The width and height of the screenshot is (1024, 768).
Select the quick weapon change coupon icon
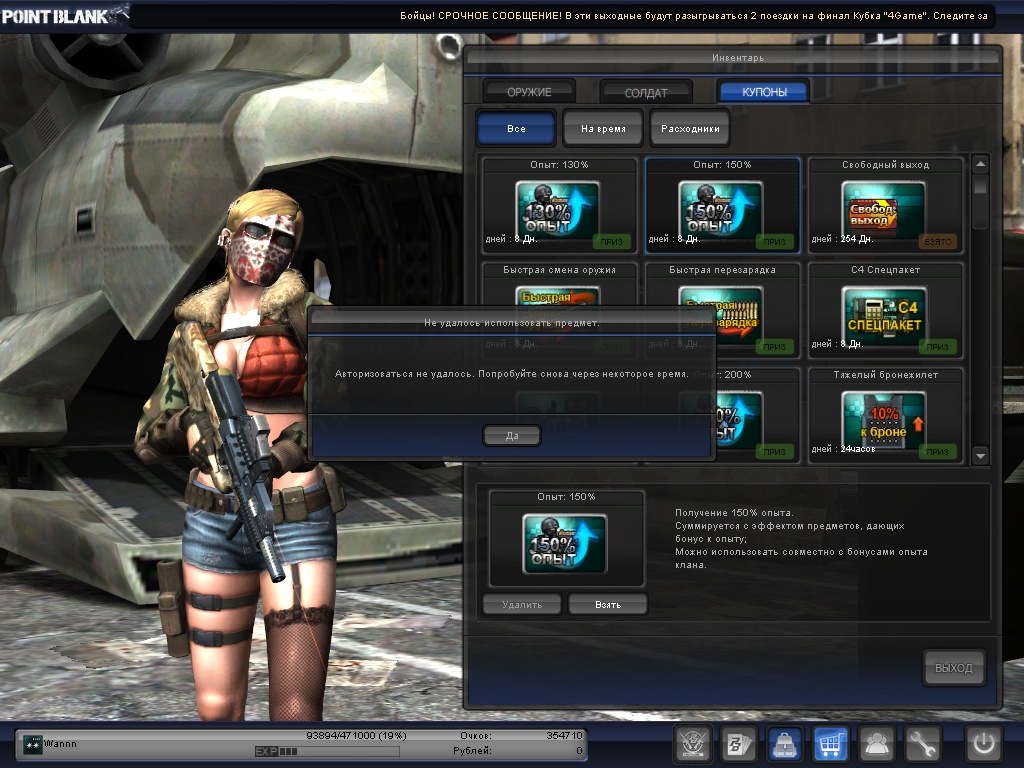558,295
